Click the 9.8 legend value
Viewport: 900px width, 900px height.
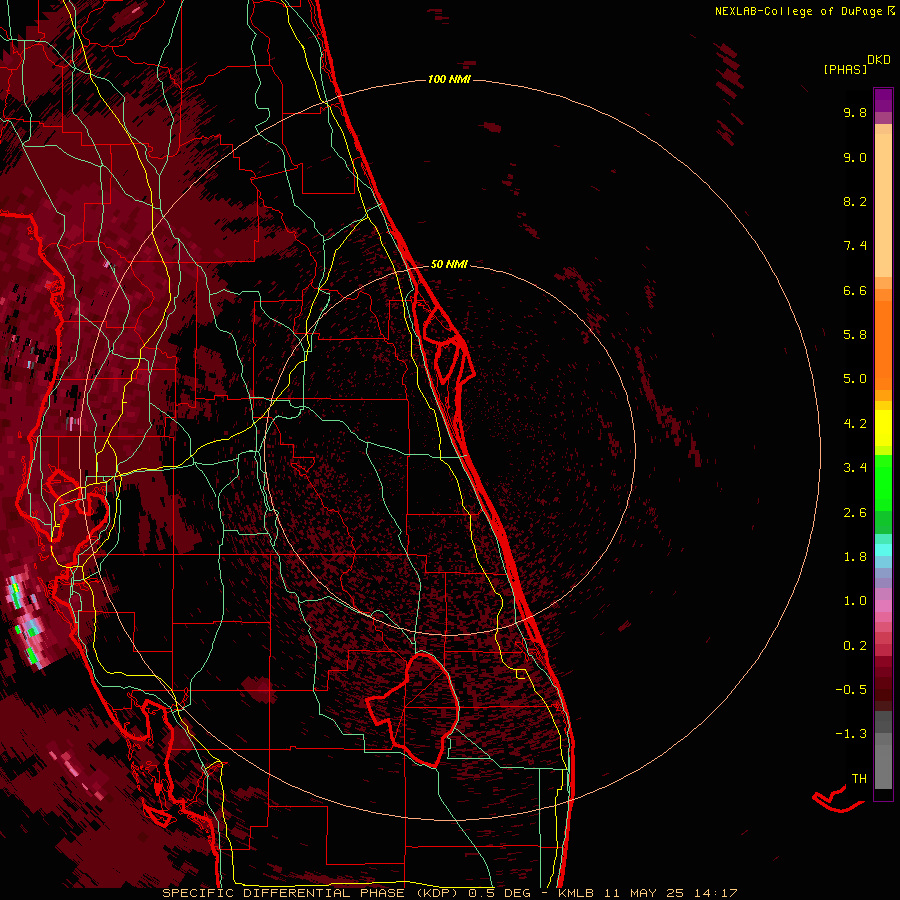[855, 112]
